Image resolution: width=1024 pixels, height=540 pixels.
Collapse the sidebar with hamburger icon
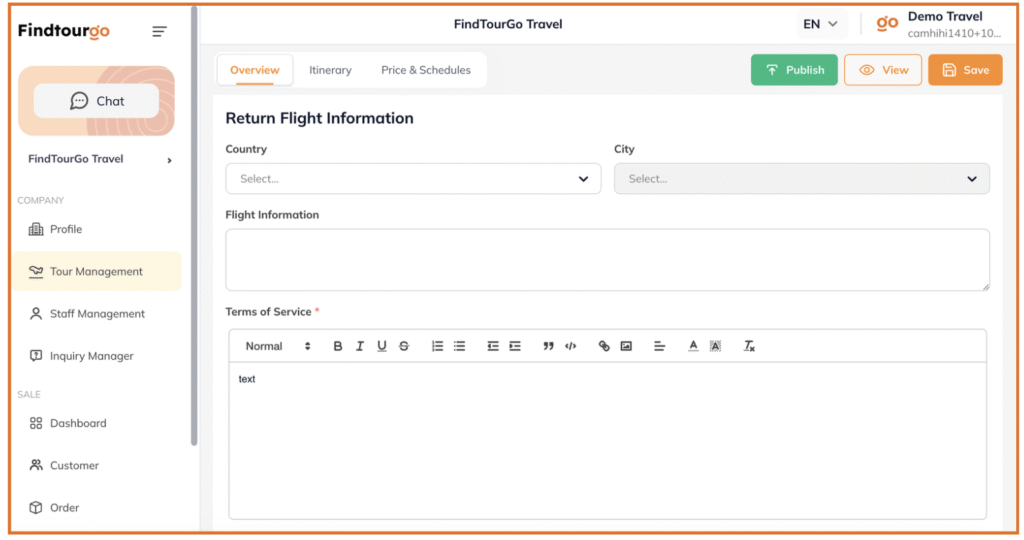point(159,32)
